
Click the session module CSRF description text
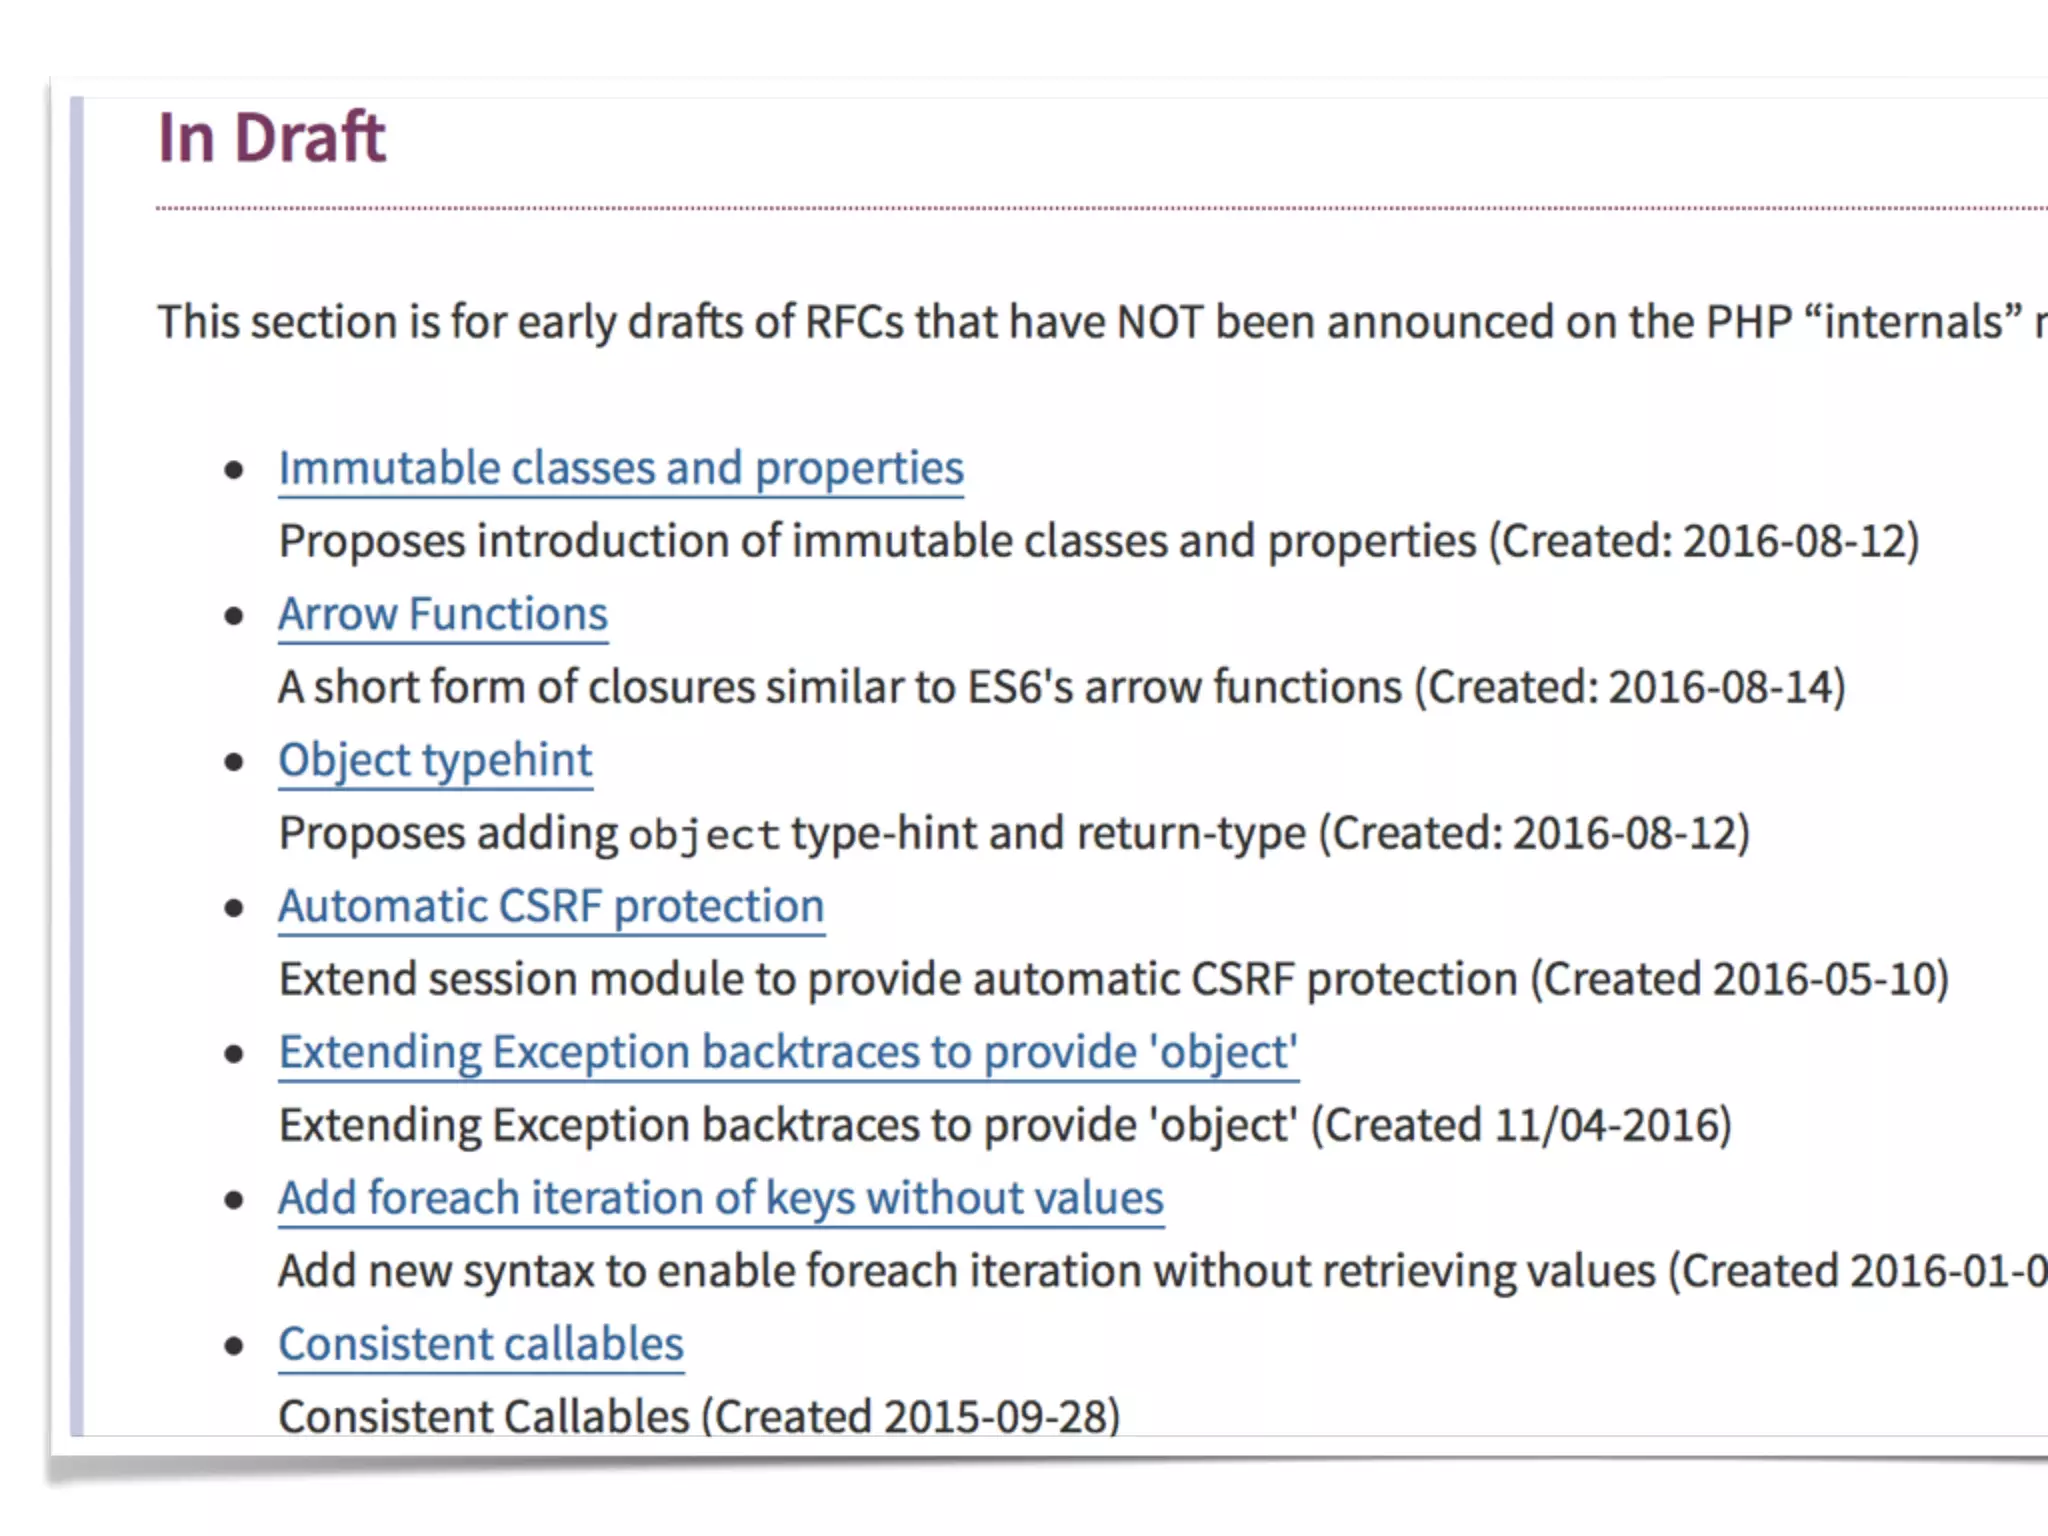point(1114,980)
